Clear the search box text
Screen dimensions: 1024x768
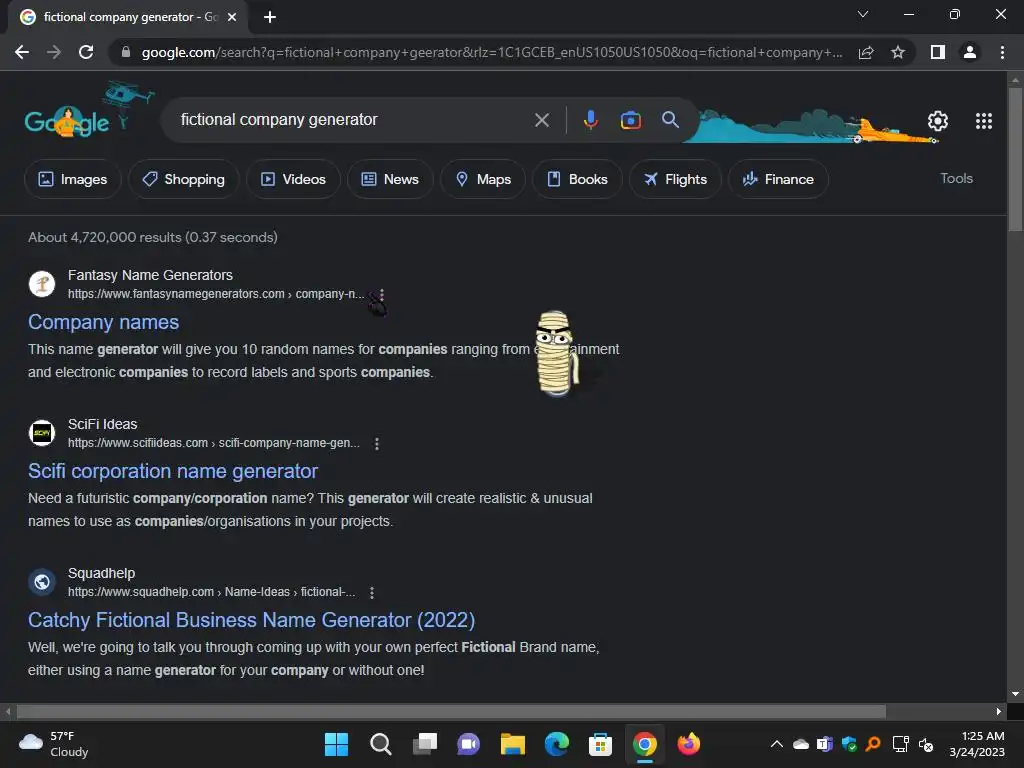point(541,120)
